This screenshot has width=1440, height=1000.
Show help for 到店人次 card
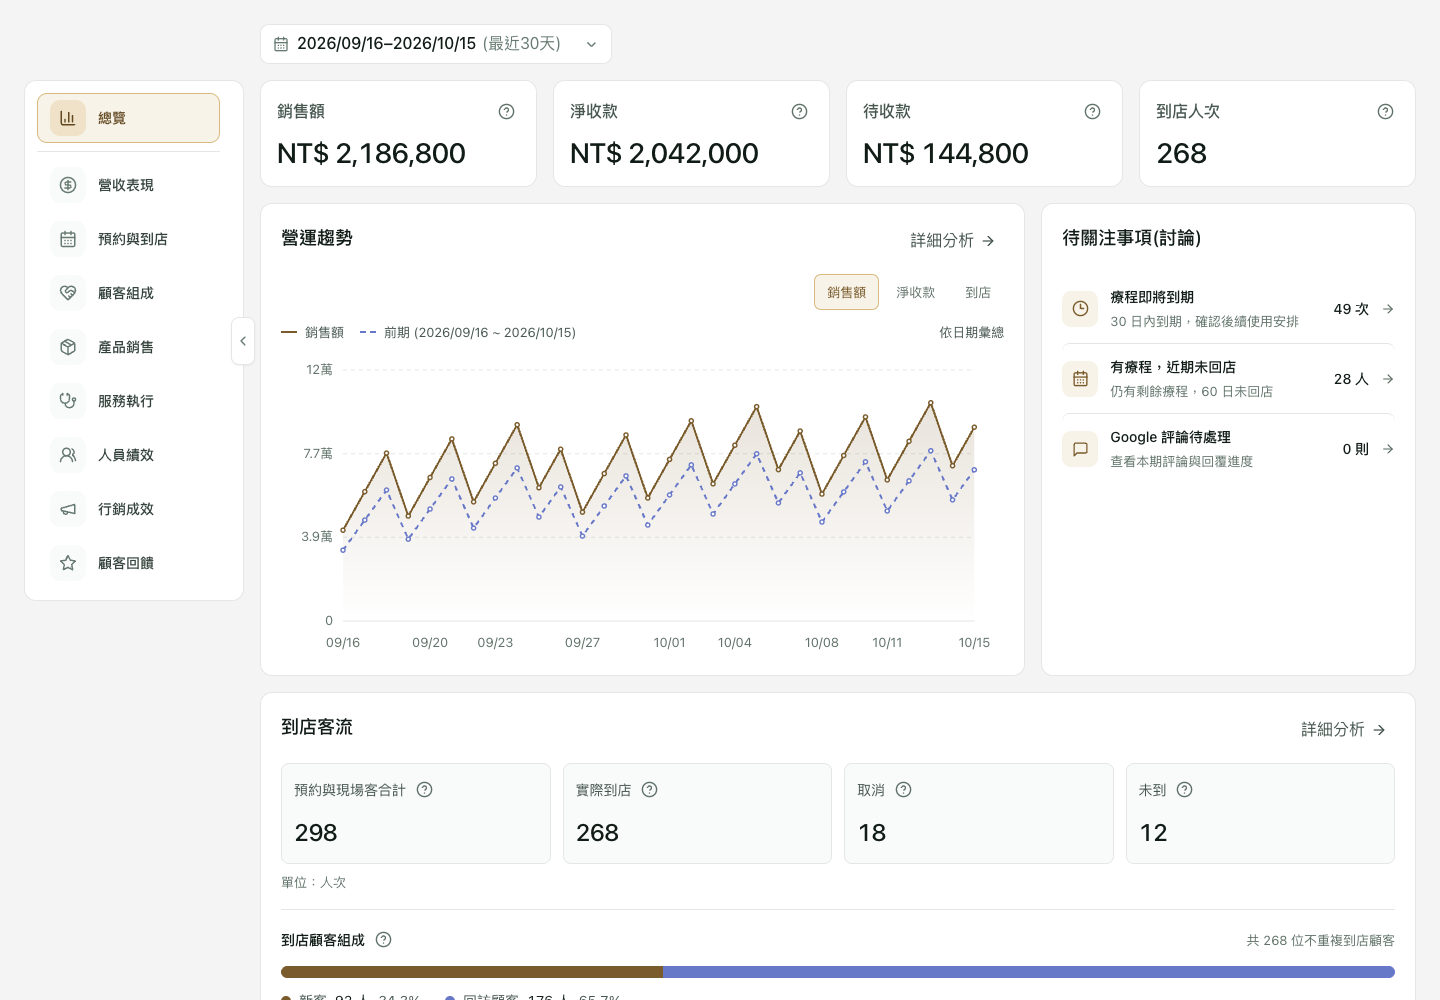click(x=1386, y=112)
